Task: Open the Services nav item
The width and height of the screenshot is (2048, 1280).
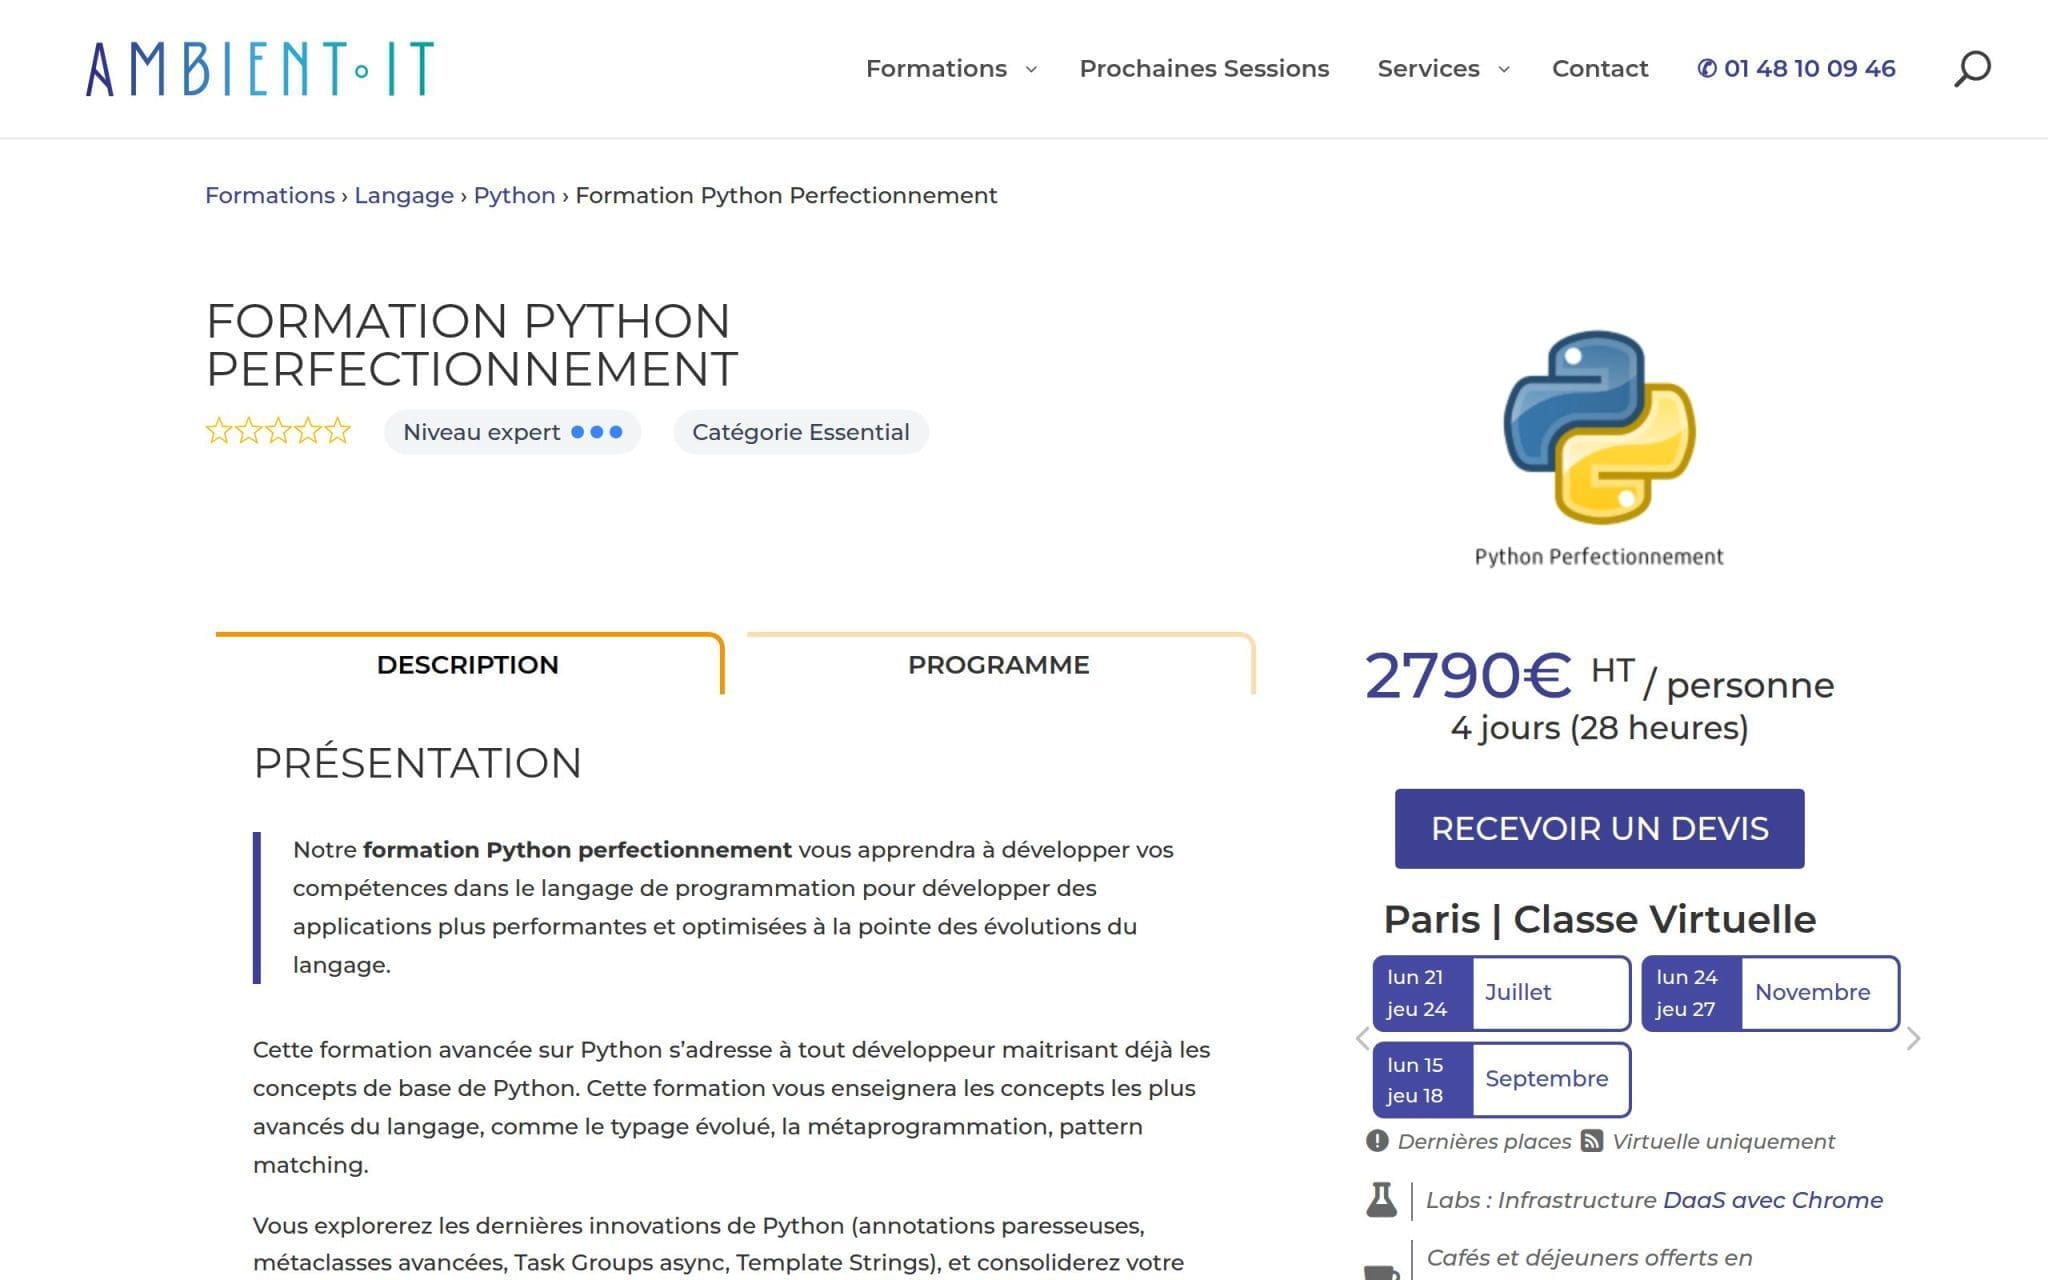Action: [1428, 68]
